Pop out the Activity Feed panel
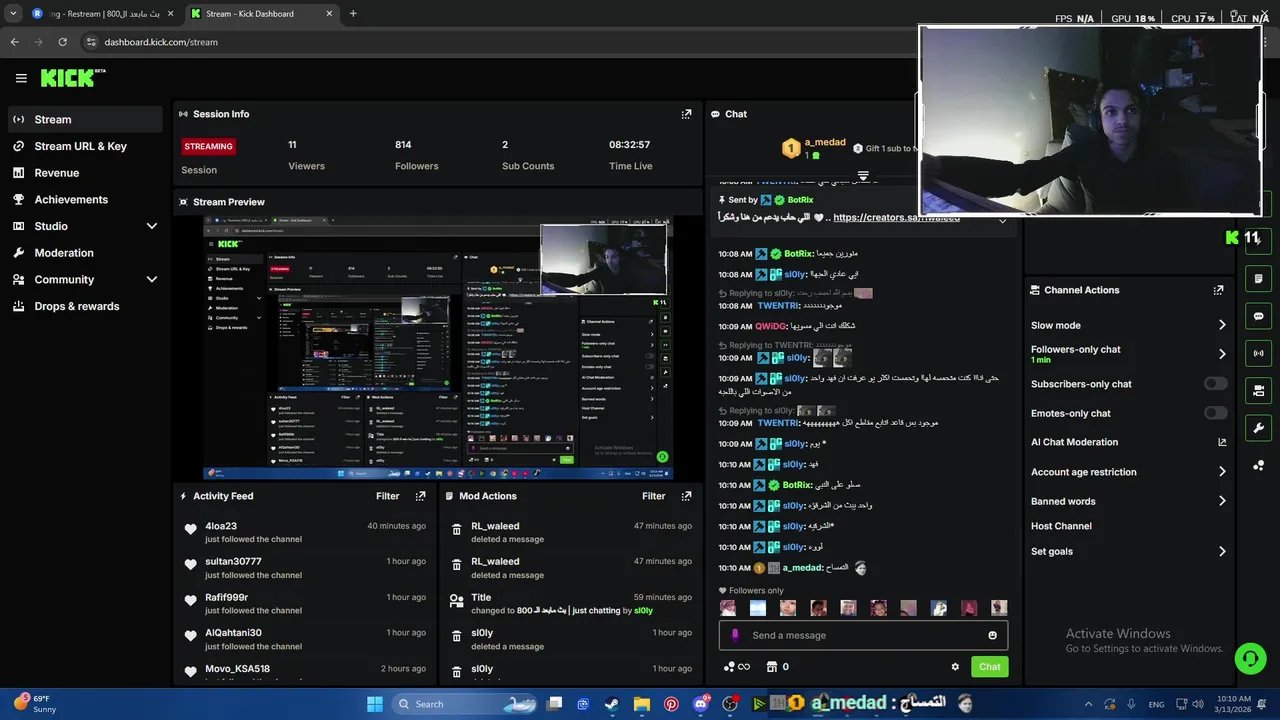The height and width of the screenshot is (720, 1280). tap(420, 496)
